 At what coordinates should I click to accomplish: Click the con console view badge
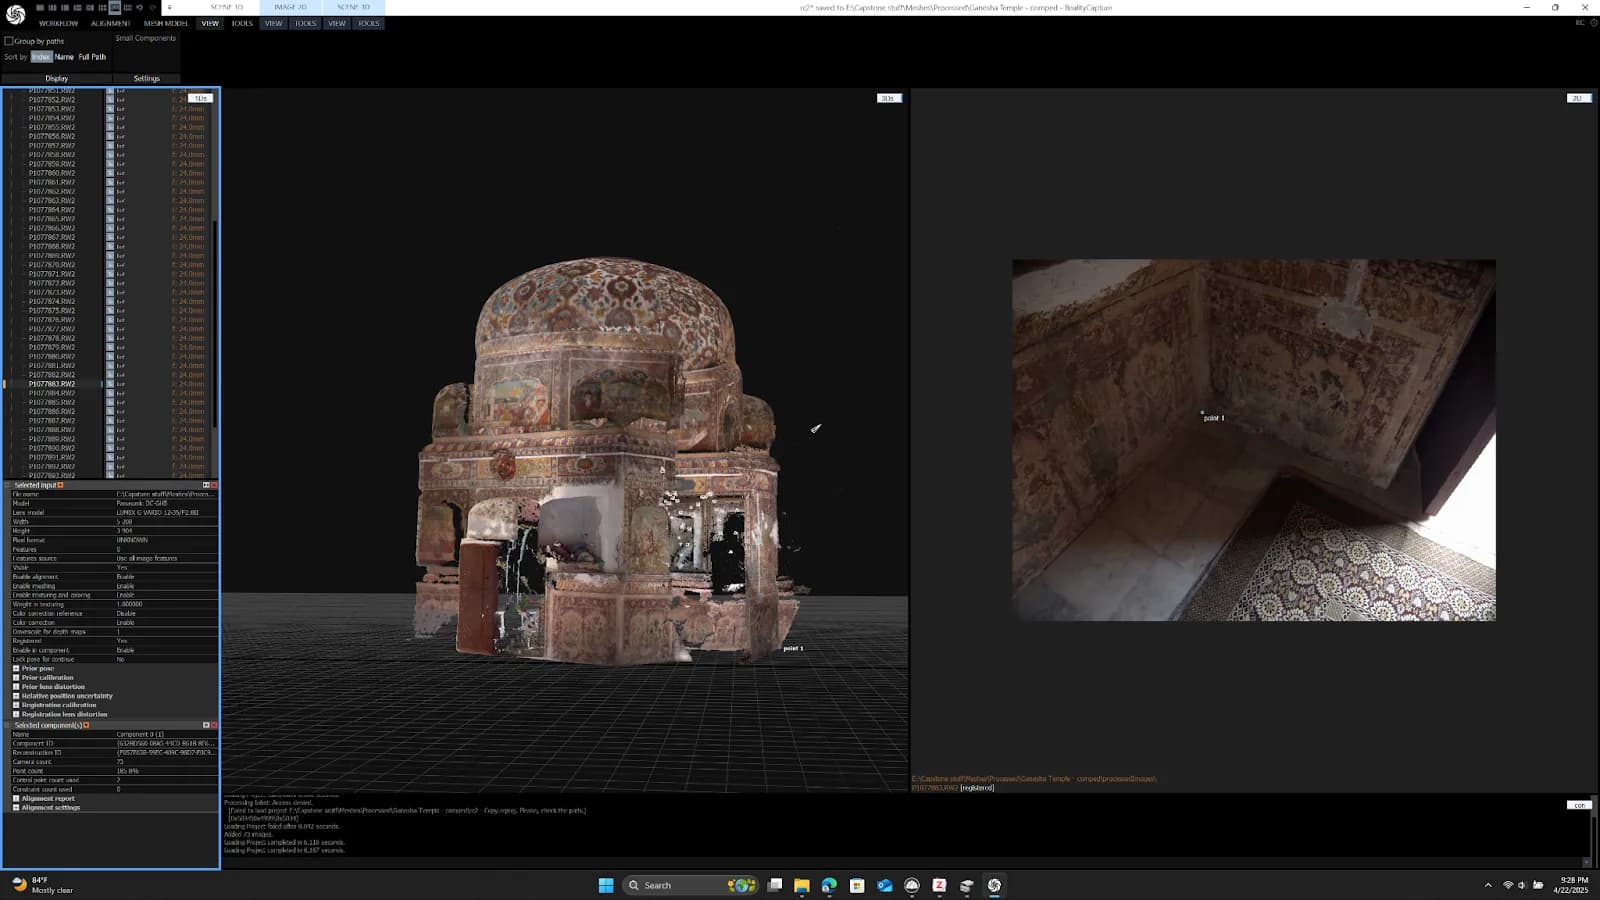pyautogui.click(x=1579, y=805)
